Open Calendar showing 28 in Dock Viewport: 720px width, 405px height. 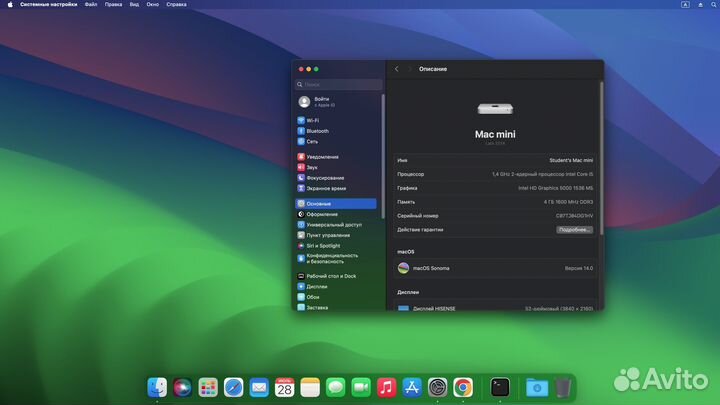tap(284, 388)
